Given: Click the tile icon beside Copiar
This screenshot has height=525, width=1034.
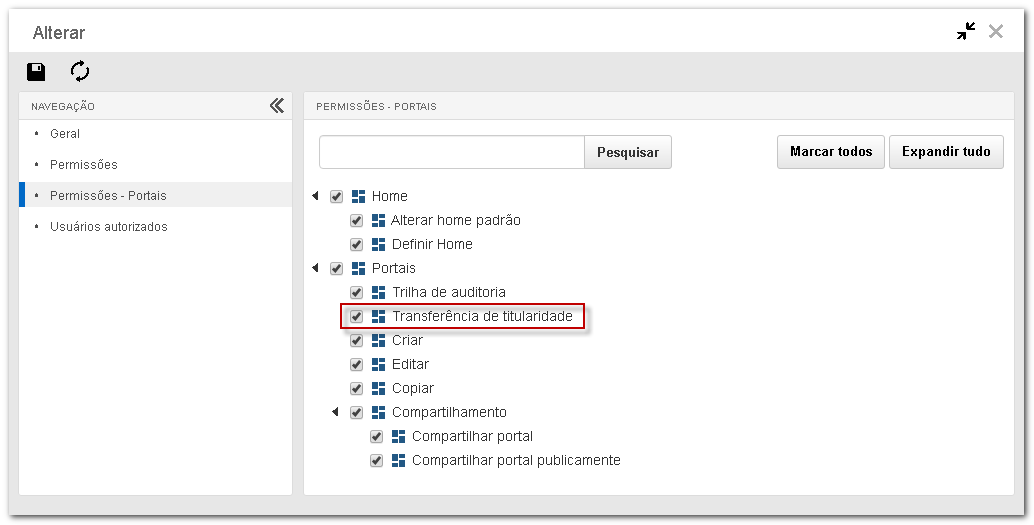Looking at the screenshot, I should (x=379, y=388).
